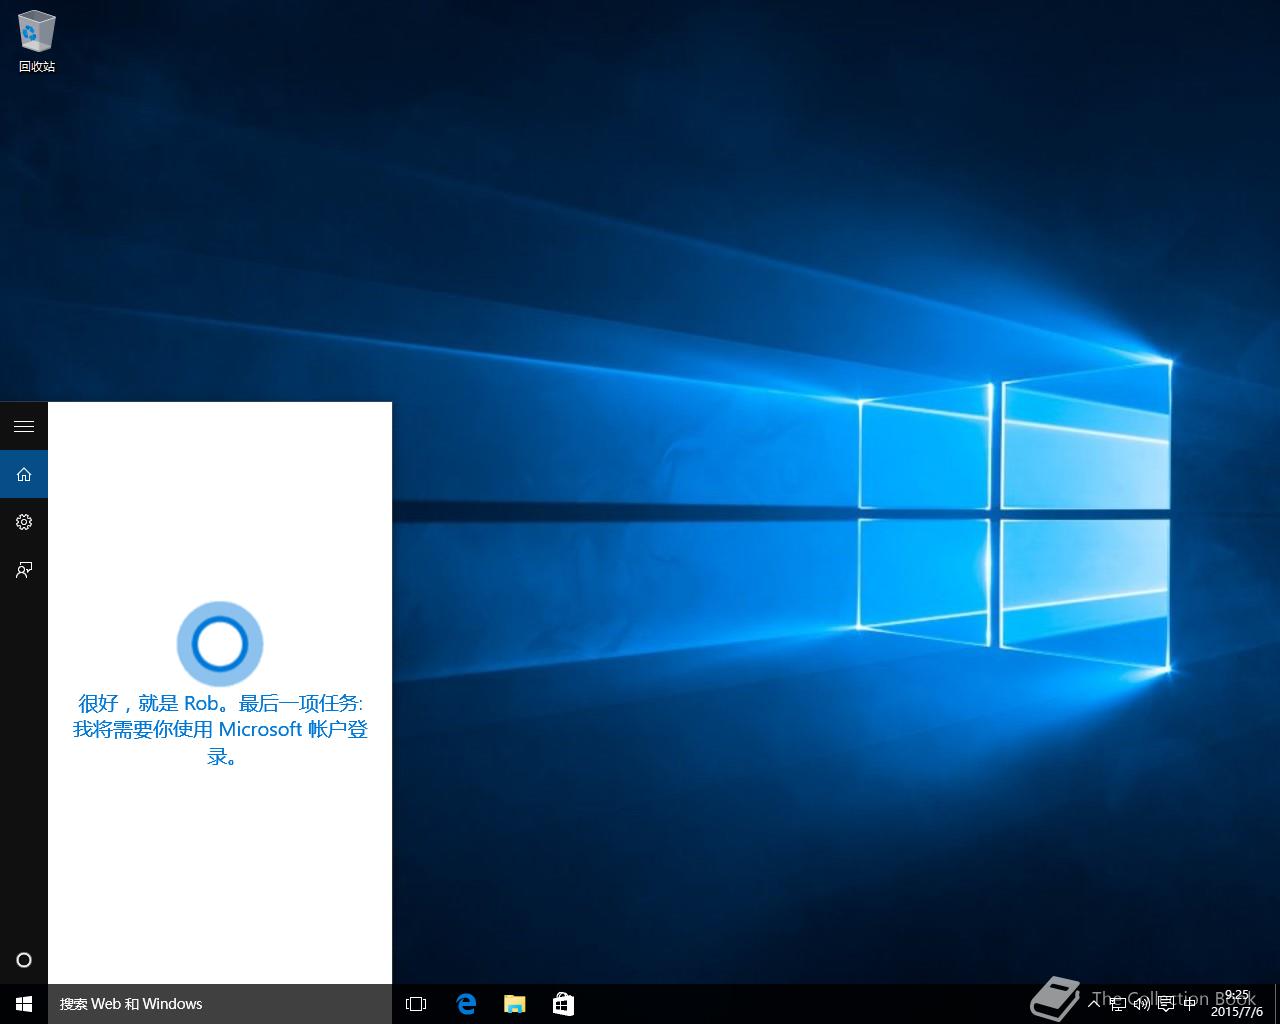Open the volume speaker tray icon
The width and height of the screenshot is (1280, 1024).
(1142, 1004)
